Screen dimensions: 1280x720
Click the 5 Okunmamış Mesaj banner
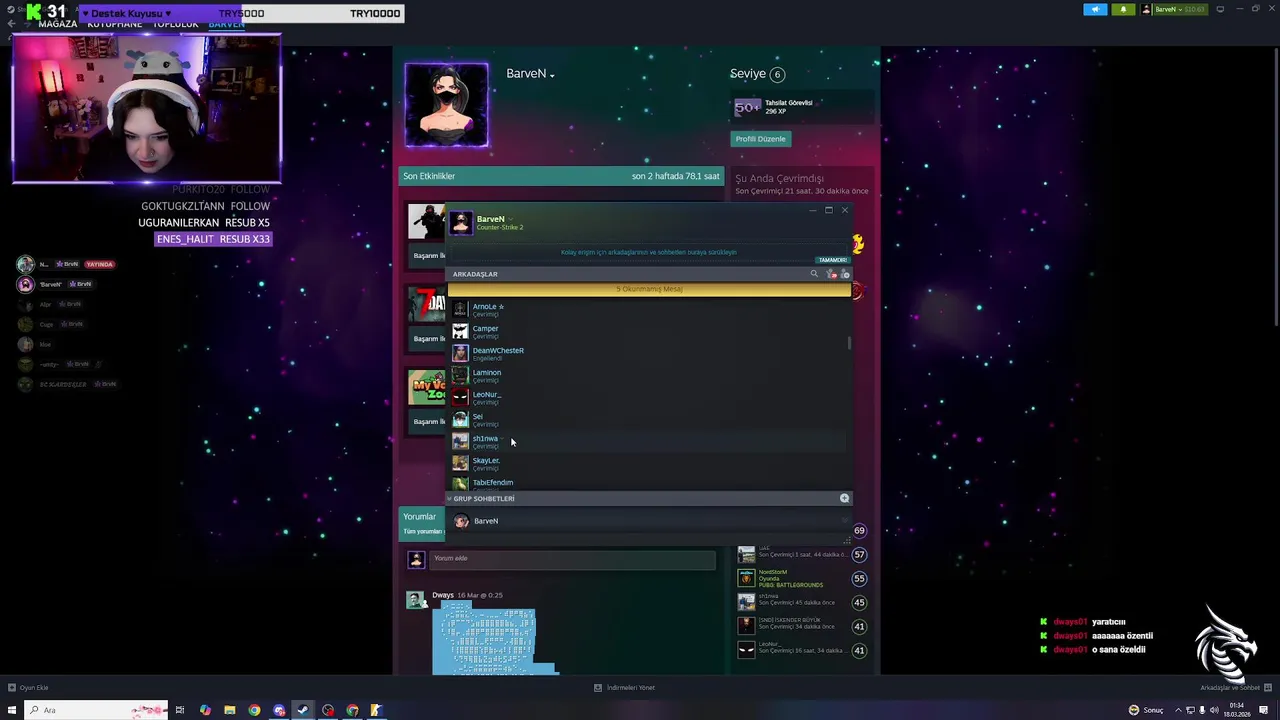[649, 289]
